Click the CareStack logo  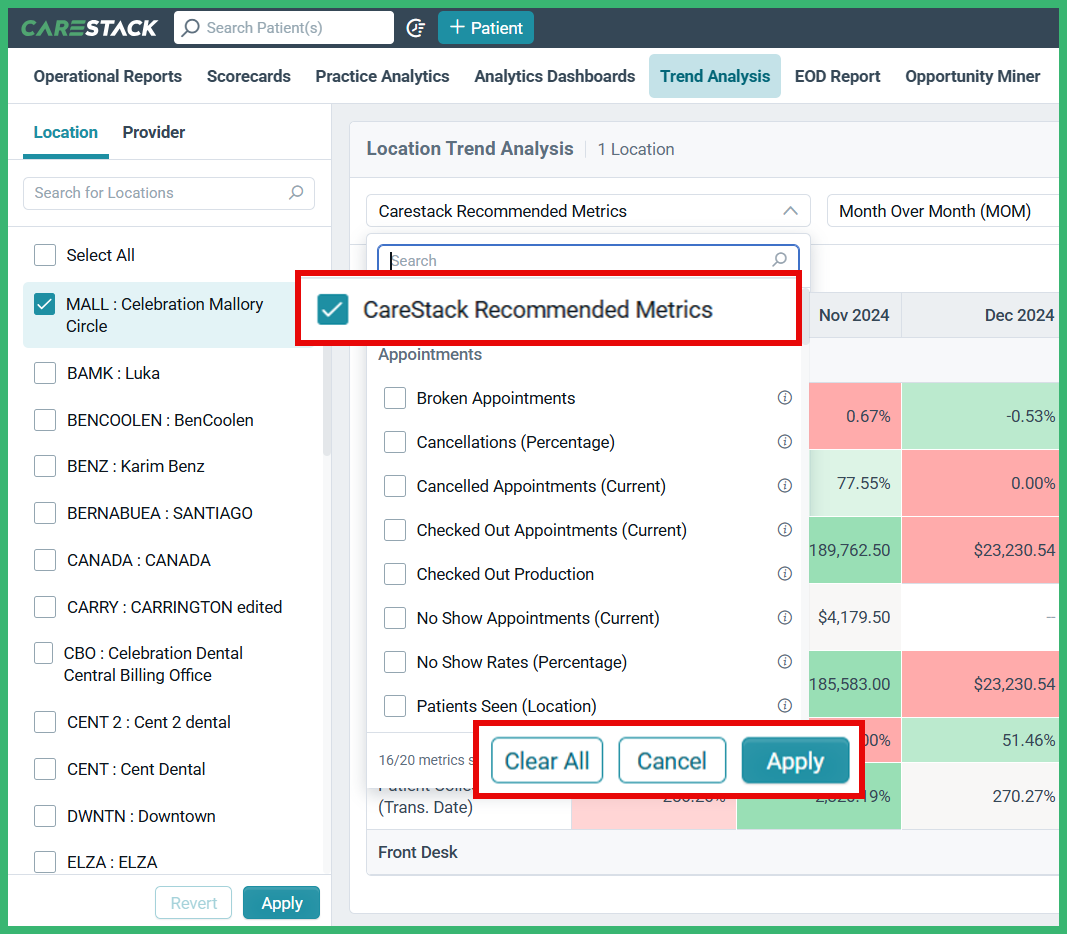(88, 27)
